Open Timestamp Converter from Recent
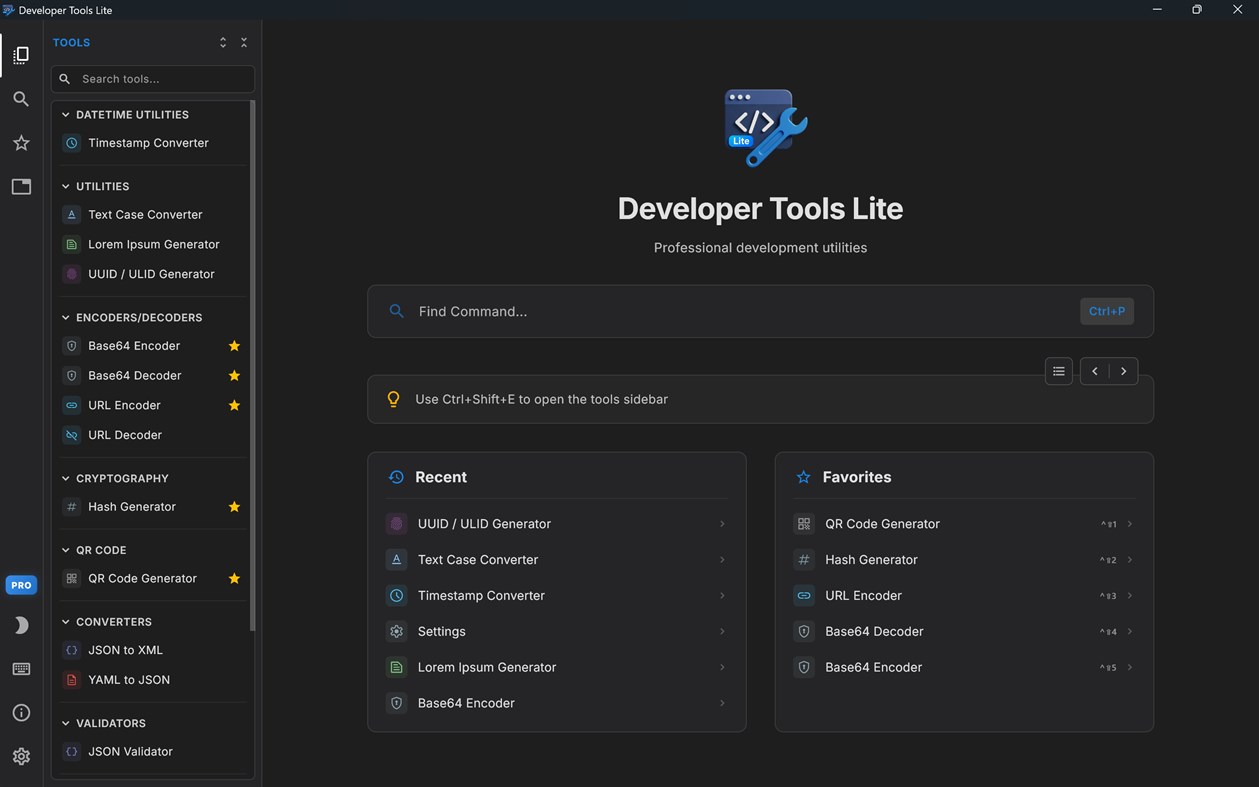The height and width of the screenshot is (787, 1259). click(x=557, y=596)
